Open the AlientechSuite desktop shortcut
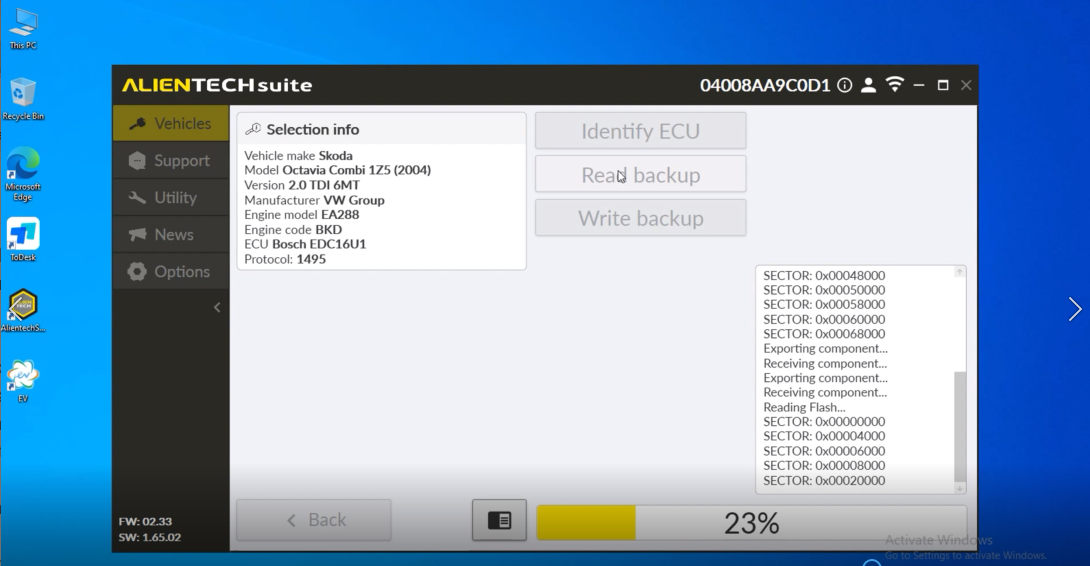Screen dimensions: 1090x566 (23, 308)
